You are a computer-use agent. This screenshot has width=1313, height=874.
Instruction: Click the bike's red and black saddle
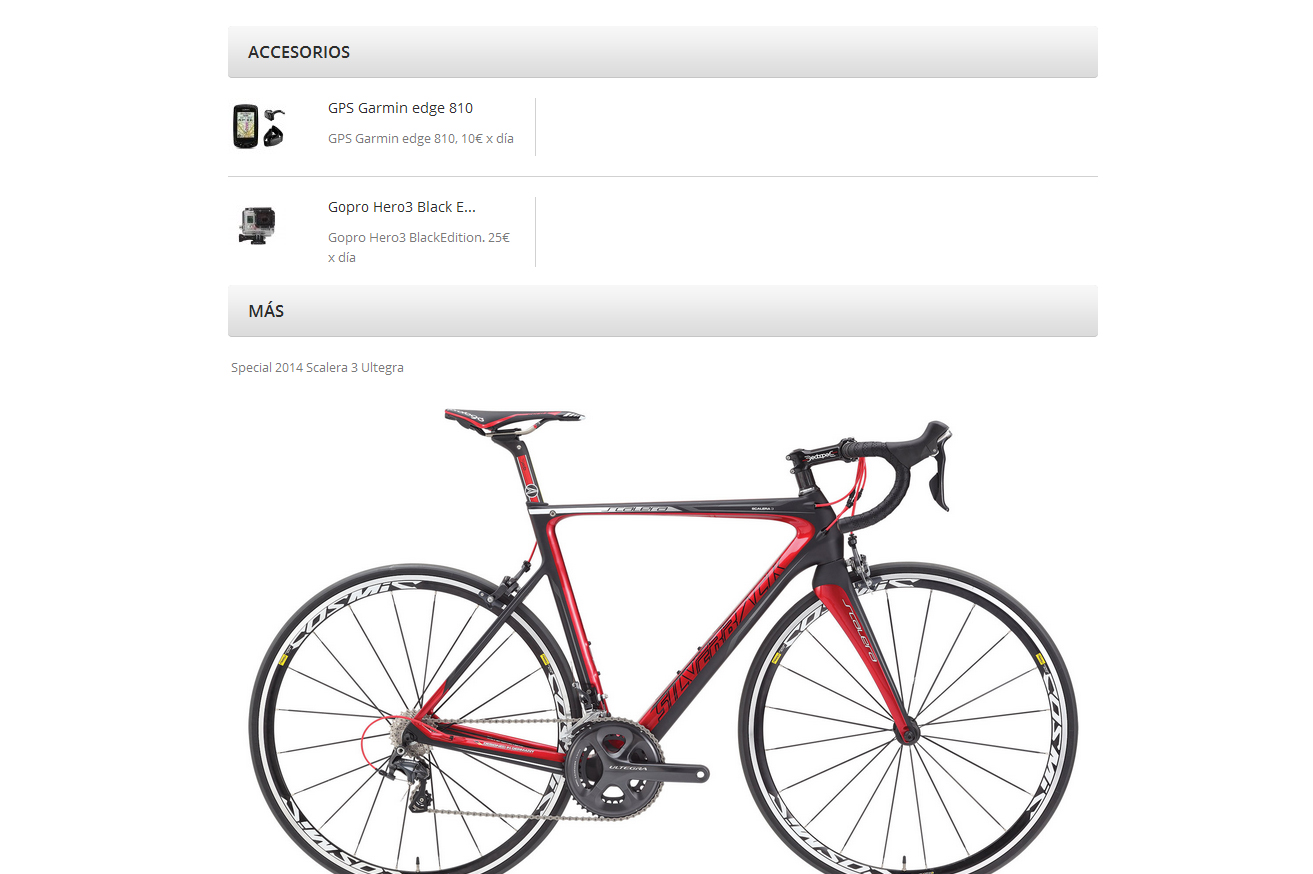(514, 418)
